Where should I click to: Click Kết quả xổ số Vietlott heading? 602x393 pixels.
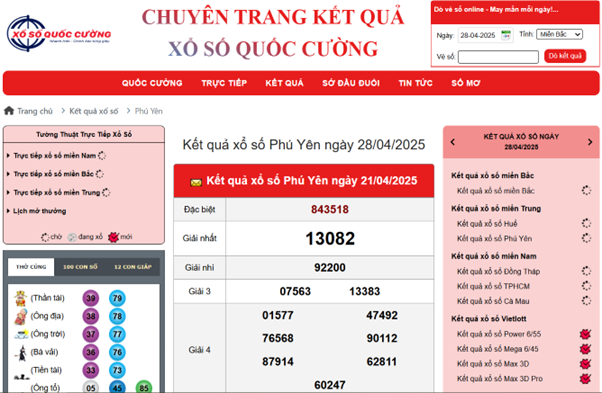tap(489, 319)
